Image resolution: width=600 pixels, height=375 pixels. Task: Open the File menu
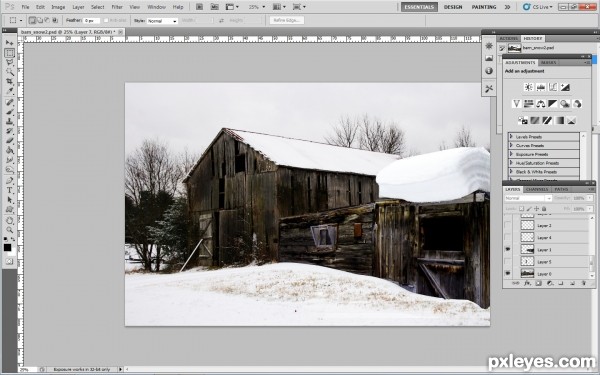[25, 7]
